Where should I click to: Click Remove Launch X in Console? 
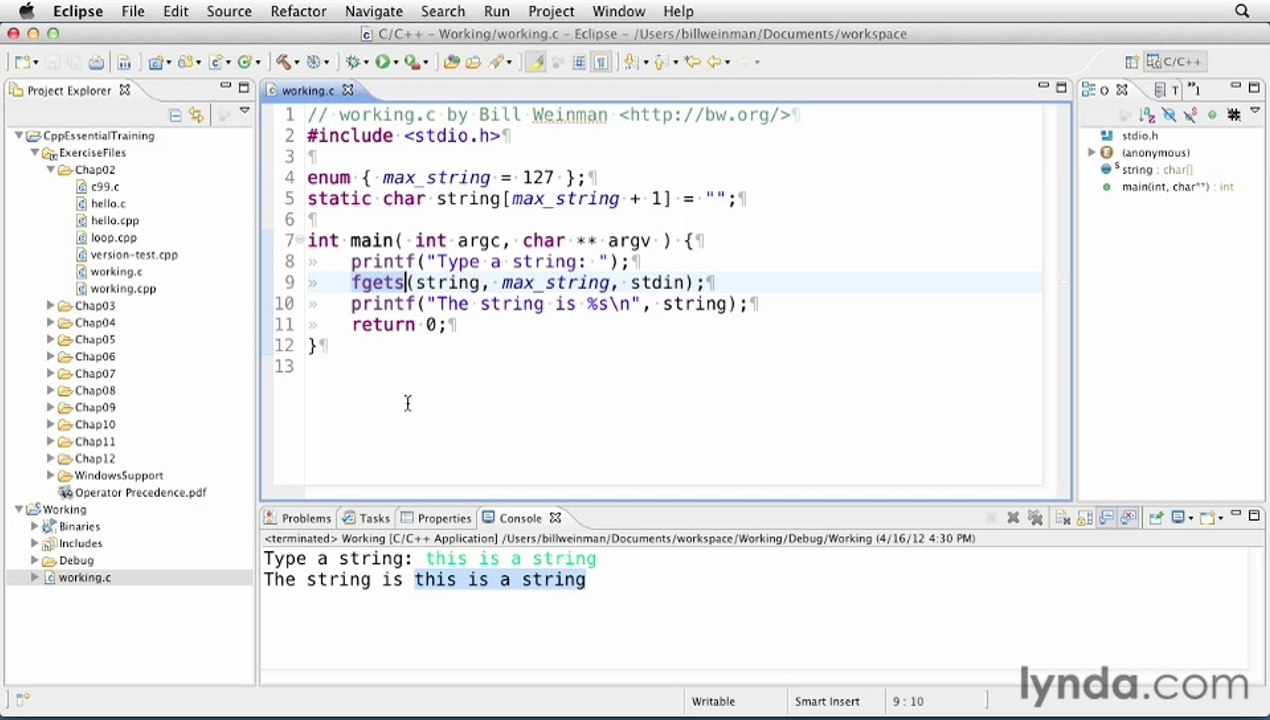point(1013,518)
